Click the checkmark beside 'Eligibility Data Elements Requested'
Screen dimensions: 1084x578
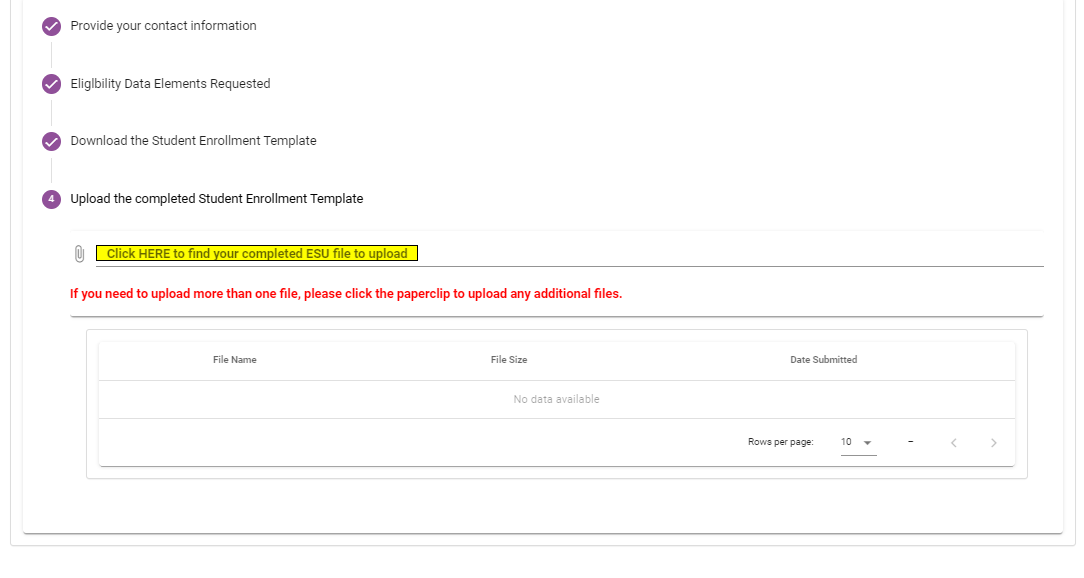51,84
